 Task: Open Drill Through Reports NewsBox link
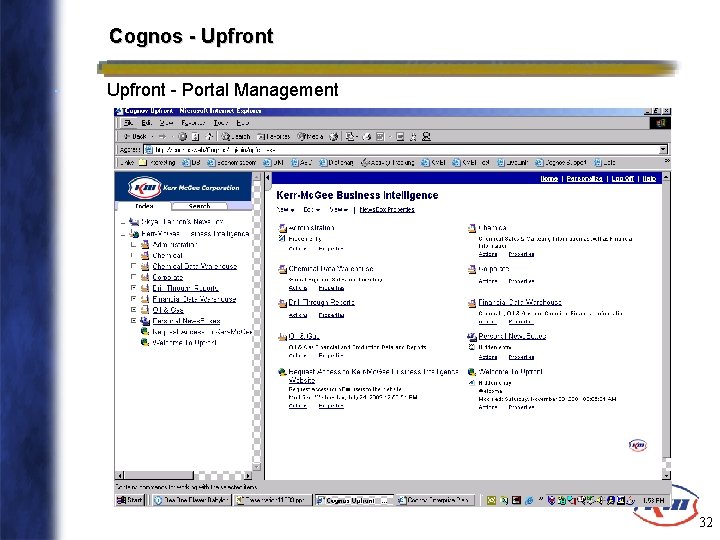321,303
